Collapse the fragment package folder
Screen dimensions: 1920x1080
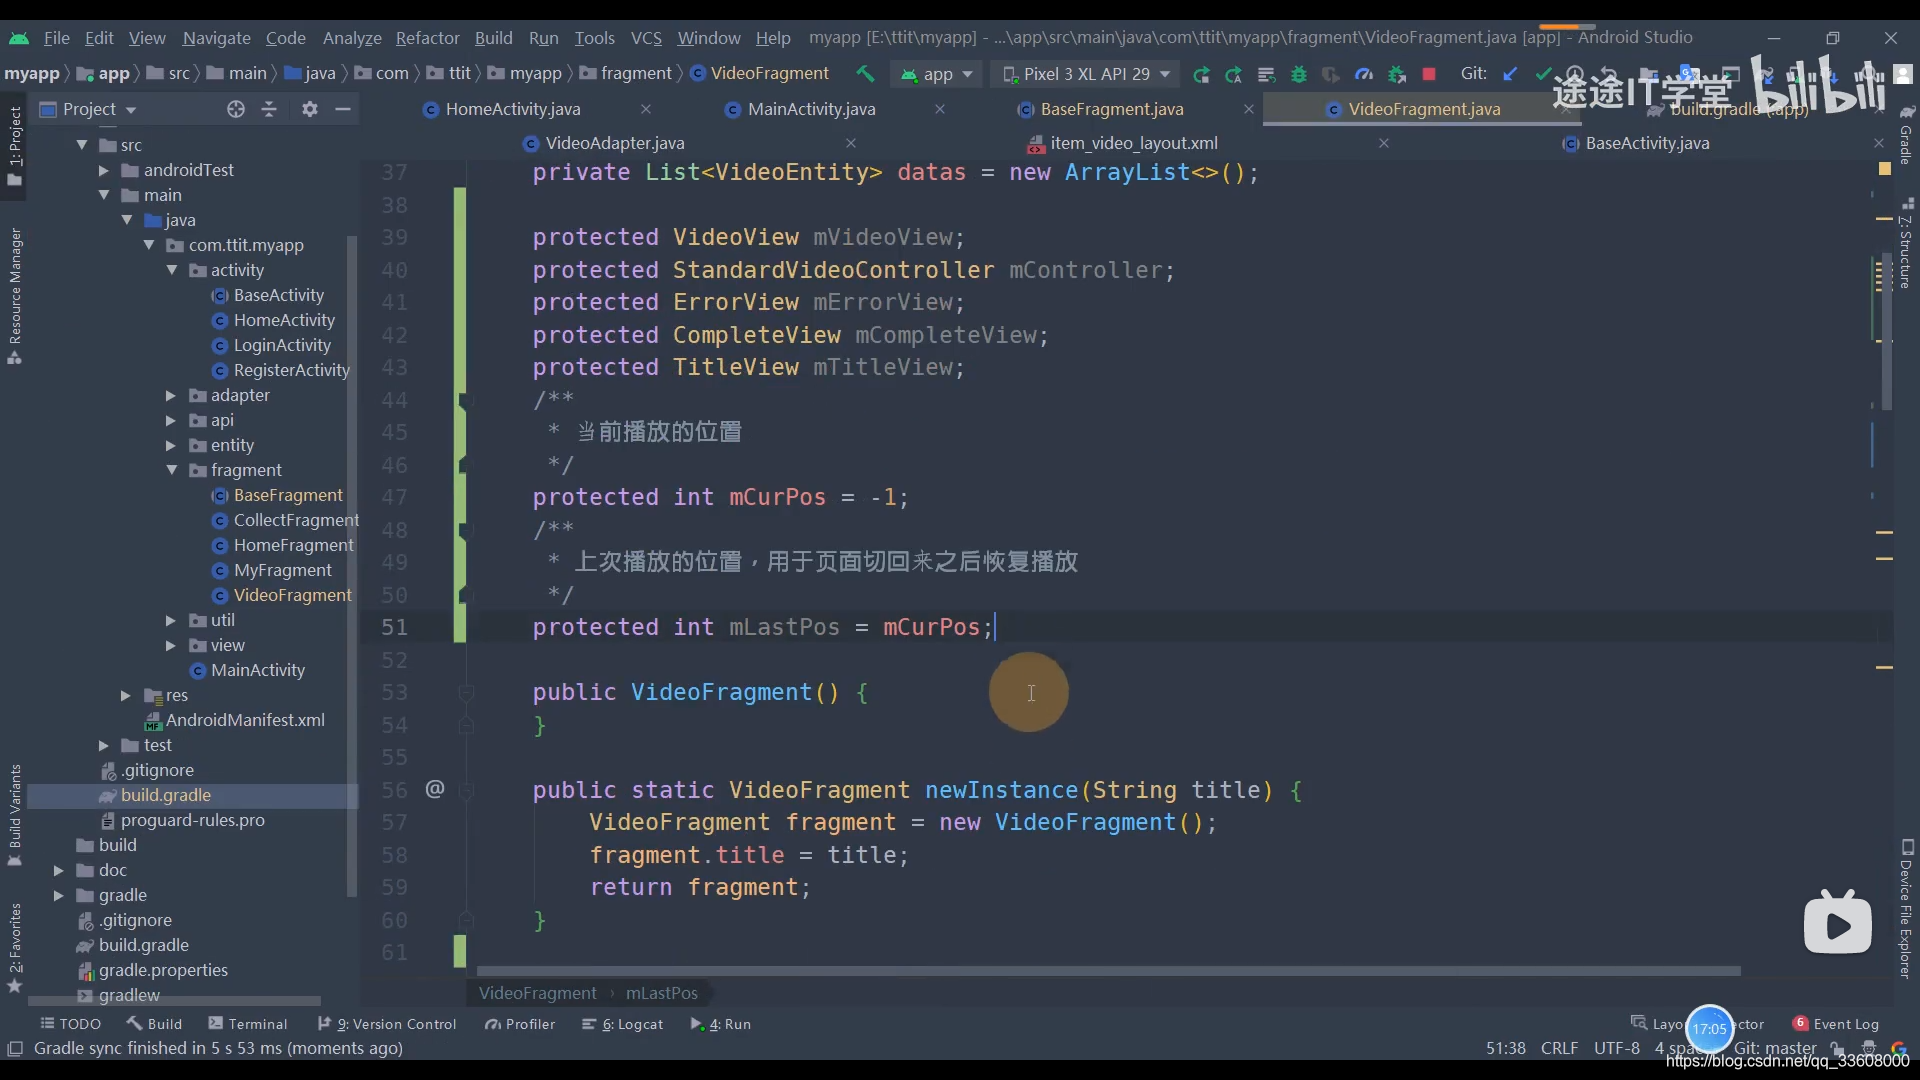(x=172, y=470)
